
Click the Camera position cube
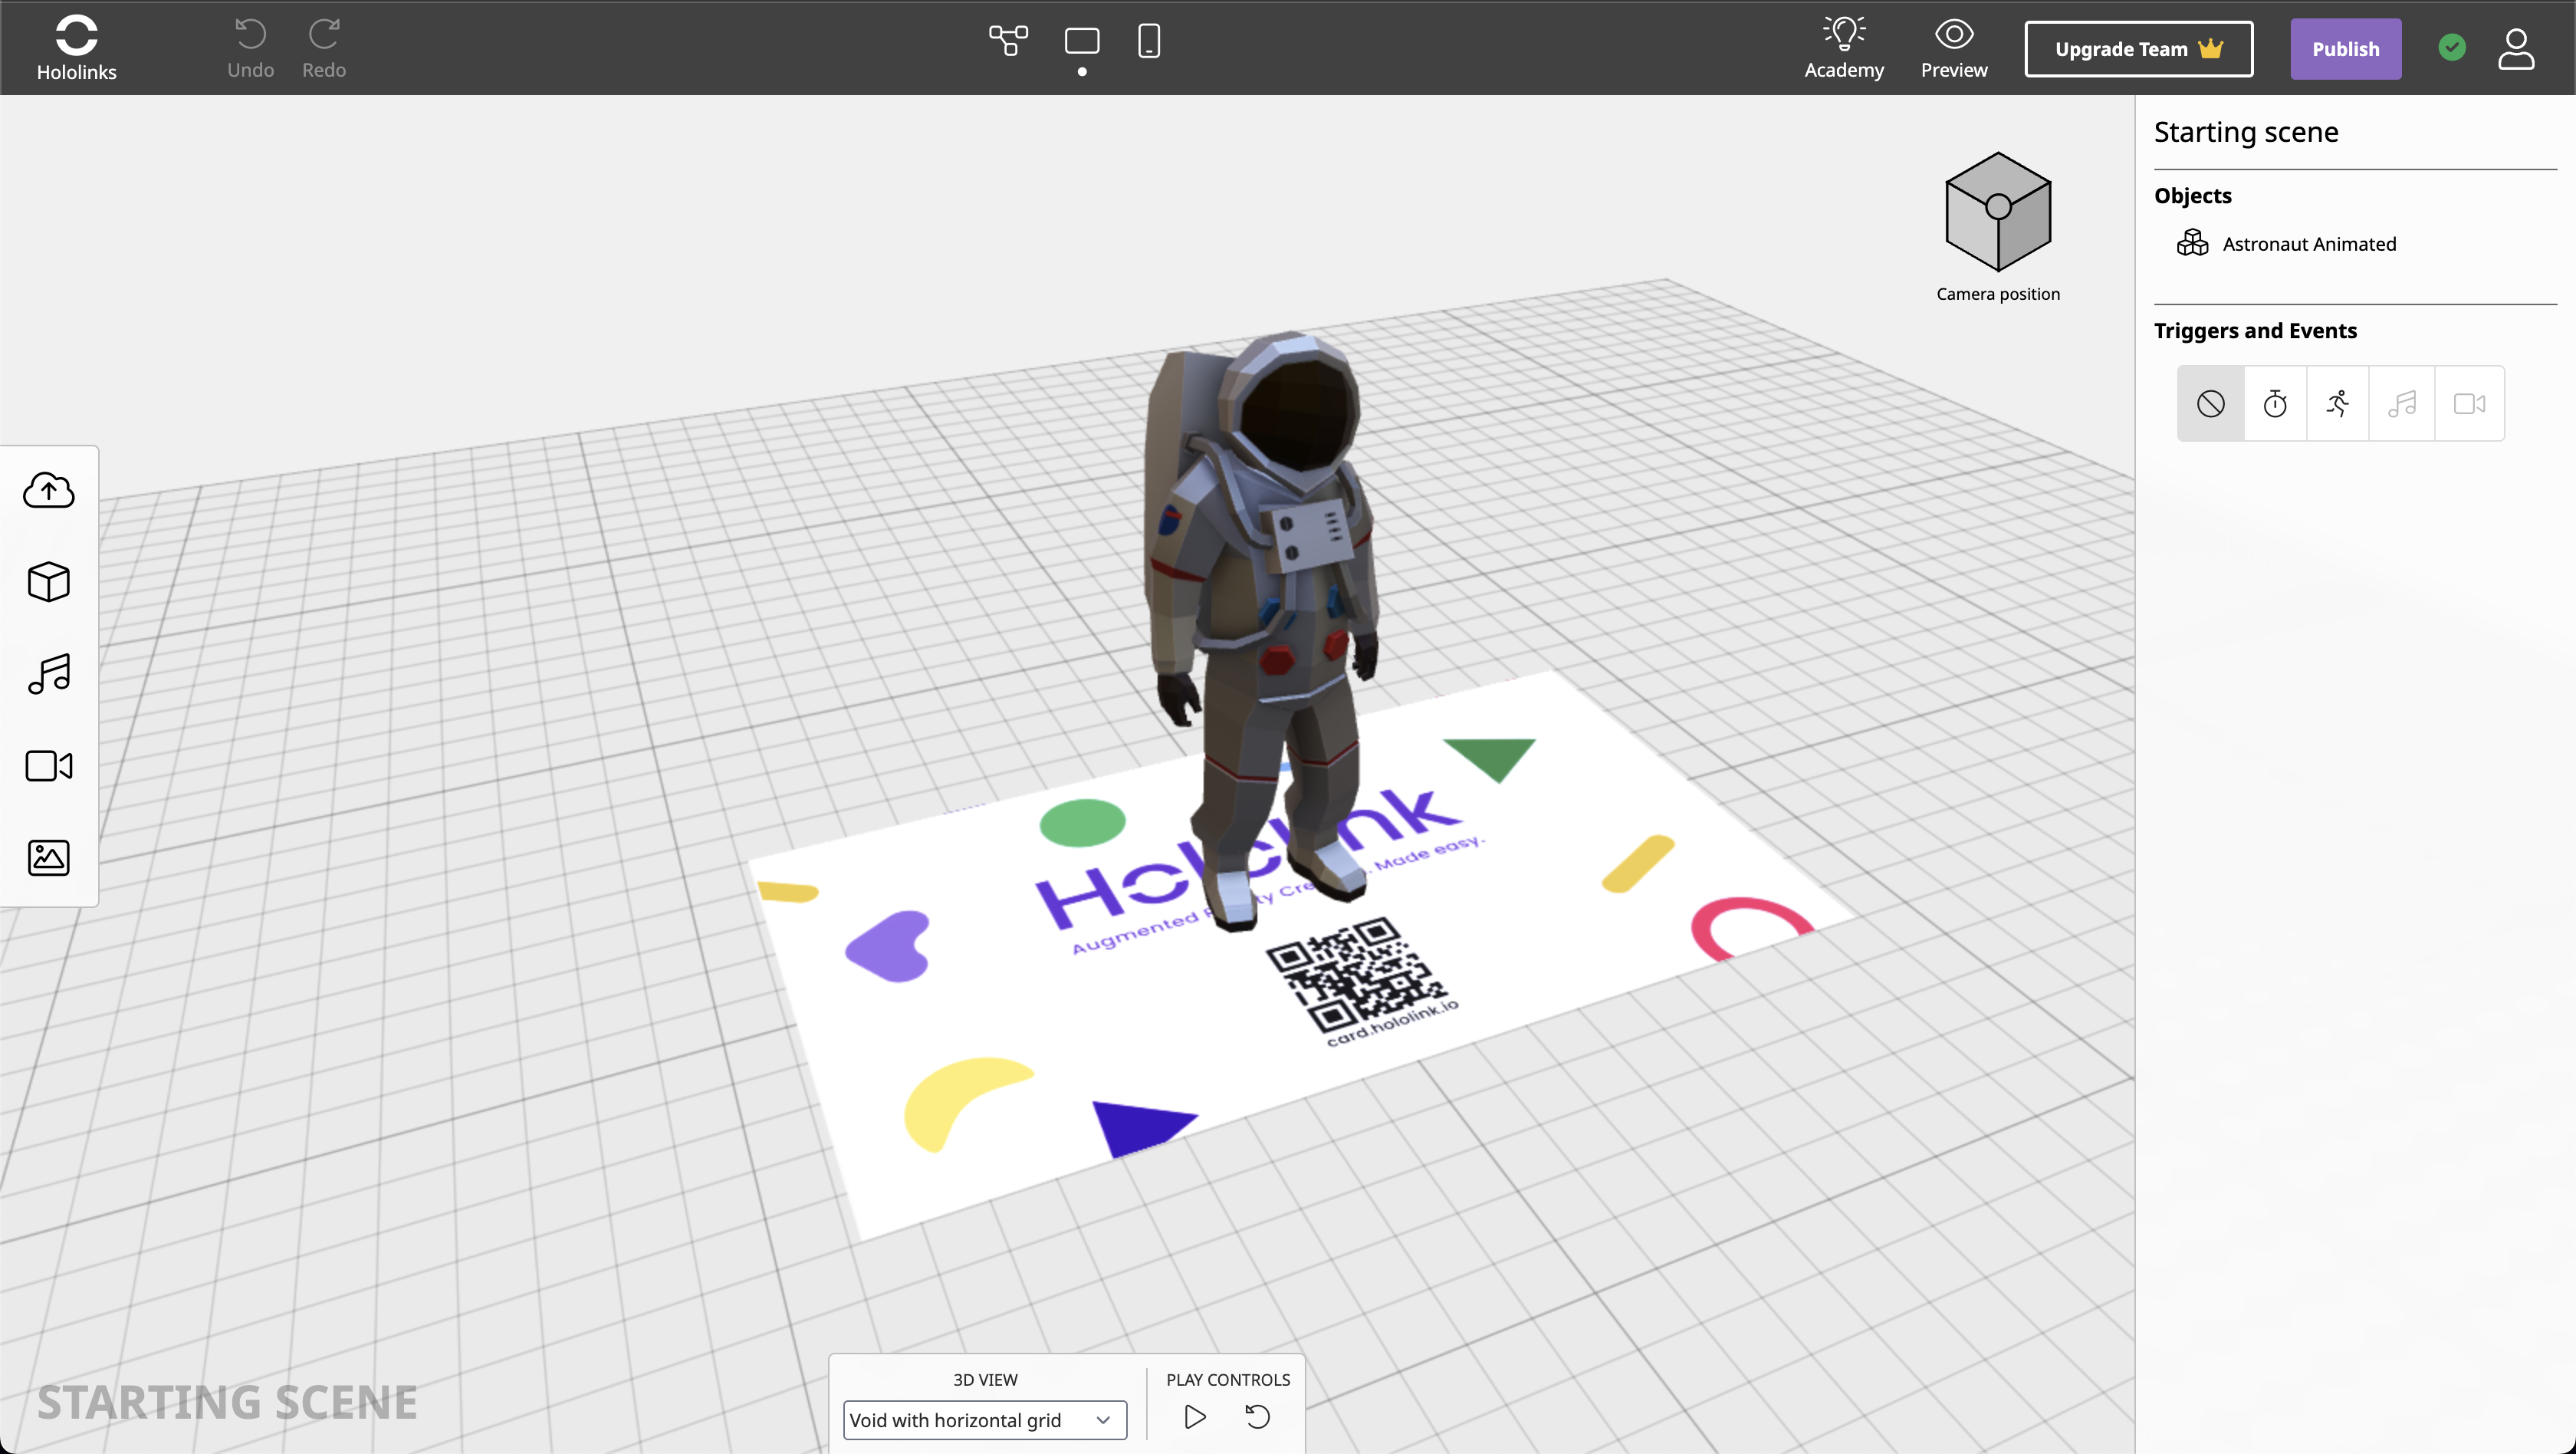tap(1998, 211)
